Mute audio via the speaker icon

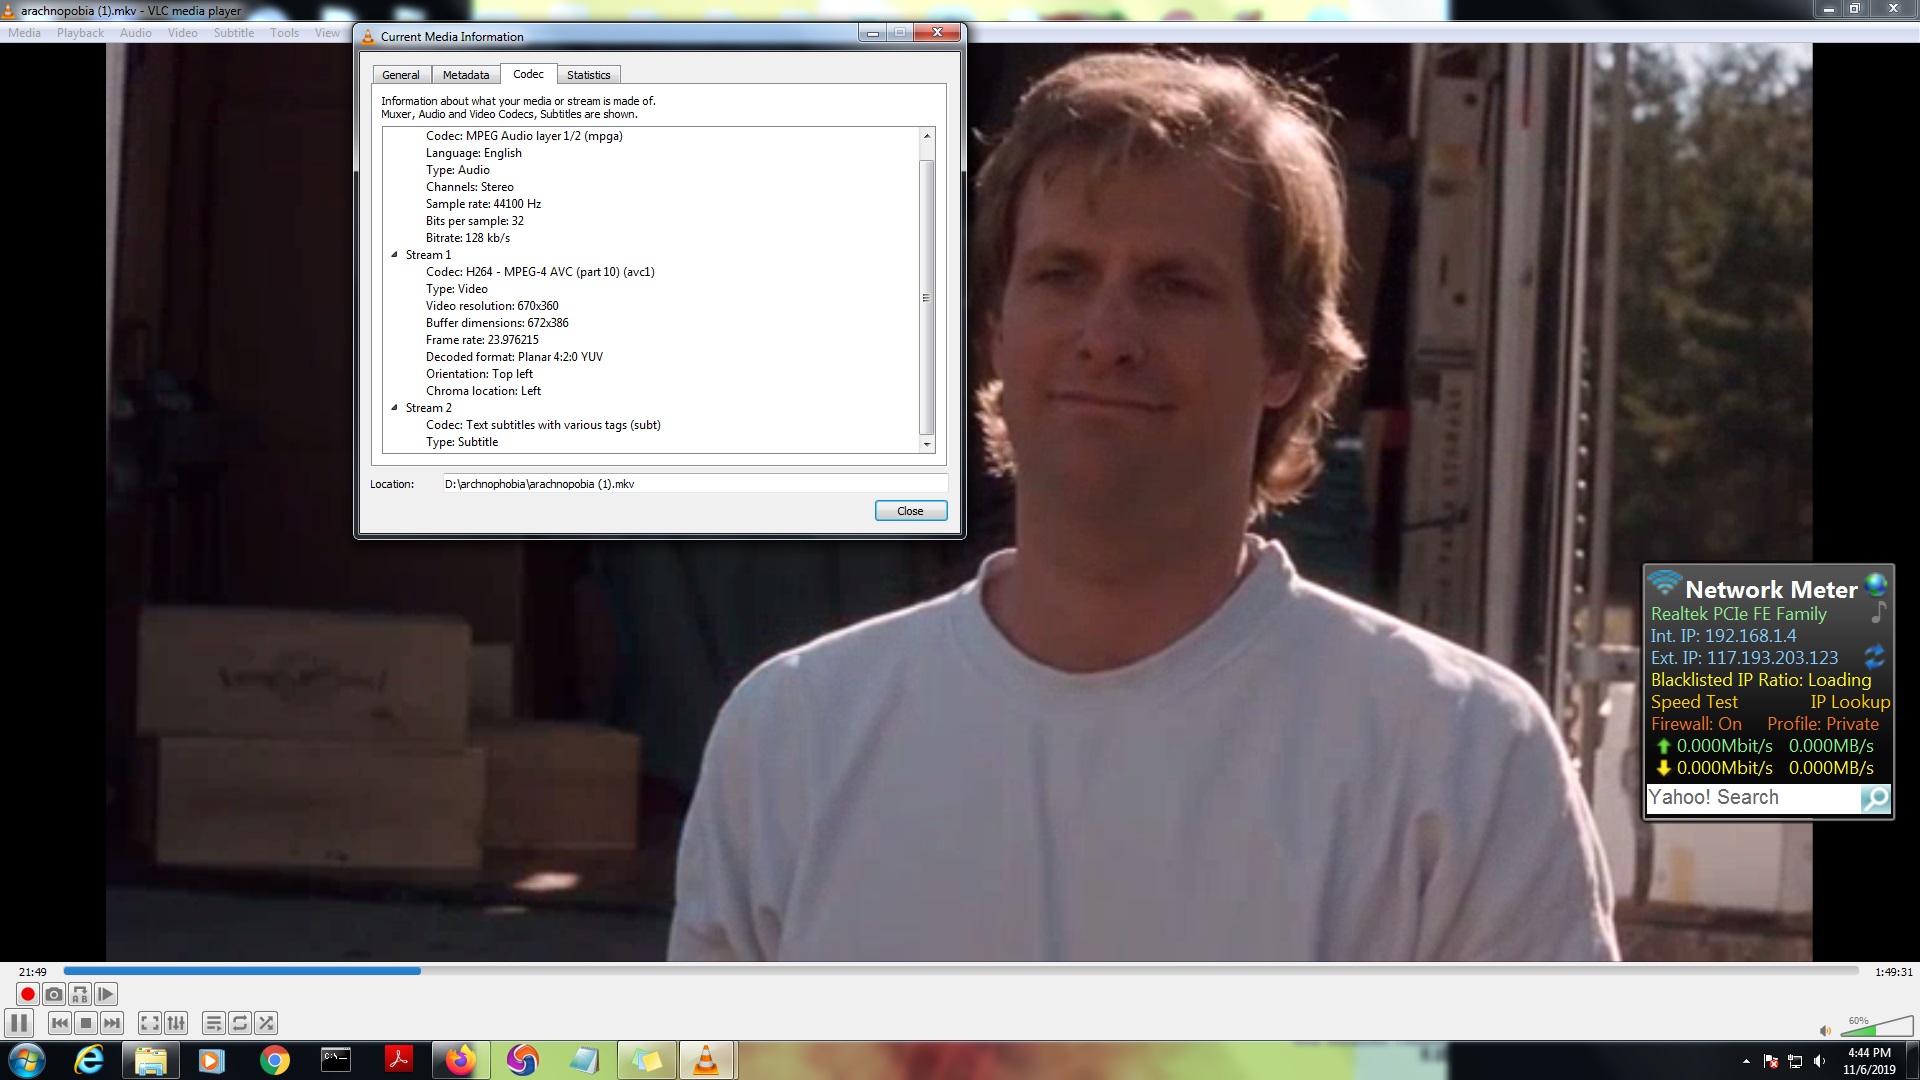coord(1826,1030)
